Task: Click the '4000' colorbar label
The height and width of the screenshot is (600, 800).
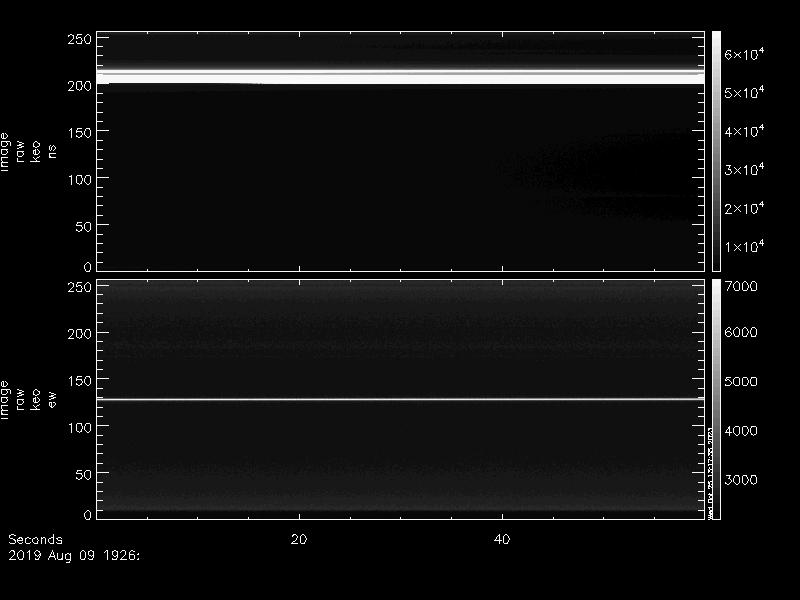Action: [741, 431]
